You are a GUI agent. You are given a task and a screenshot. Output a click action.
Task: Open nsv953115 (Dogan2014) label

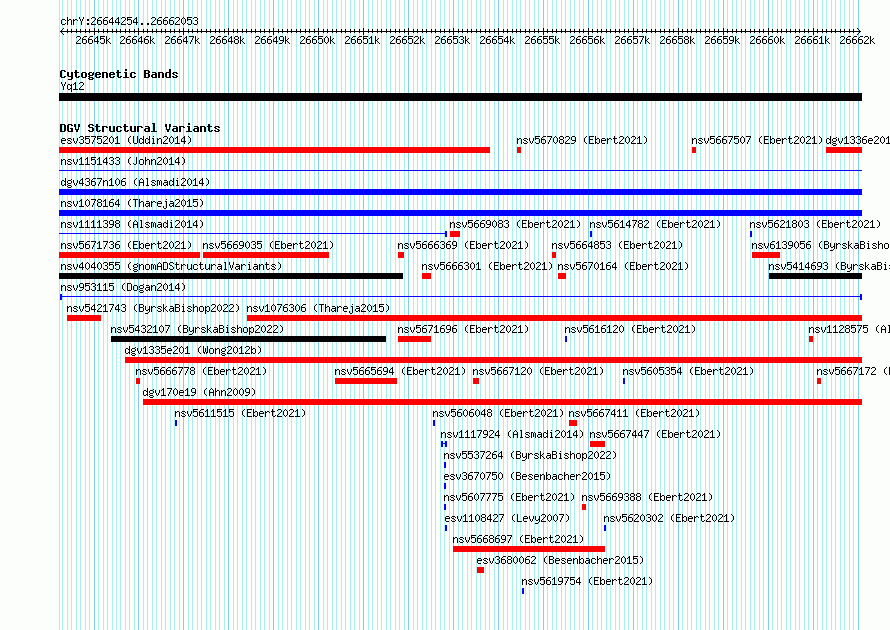(123, 287)
